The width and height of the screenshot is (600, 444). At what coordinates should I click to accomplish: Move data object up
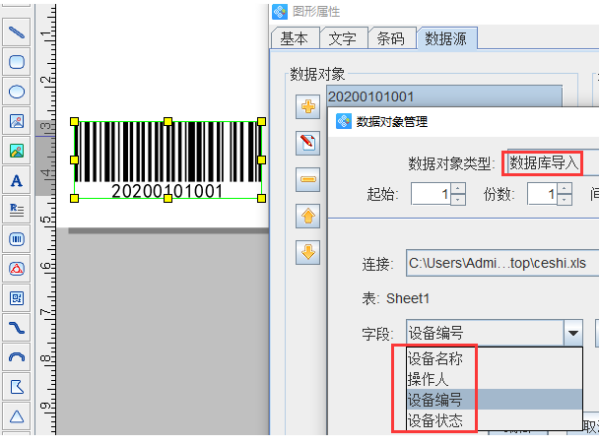(x=308, y=216)
